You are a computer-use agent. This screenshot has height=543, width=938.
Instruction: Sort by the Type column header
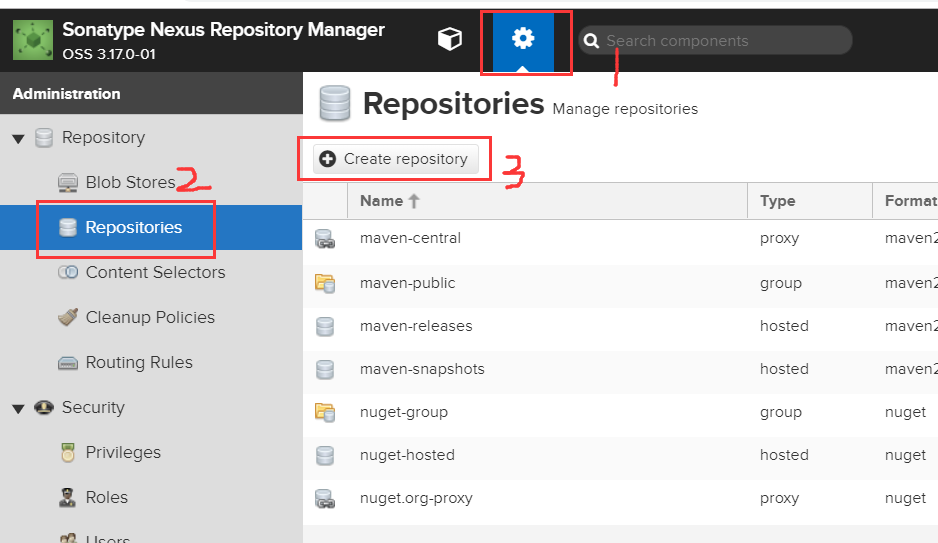pos(810,201)
